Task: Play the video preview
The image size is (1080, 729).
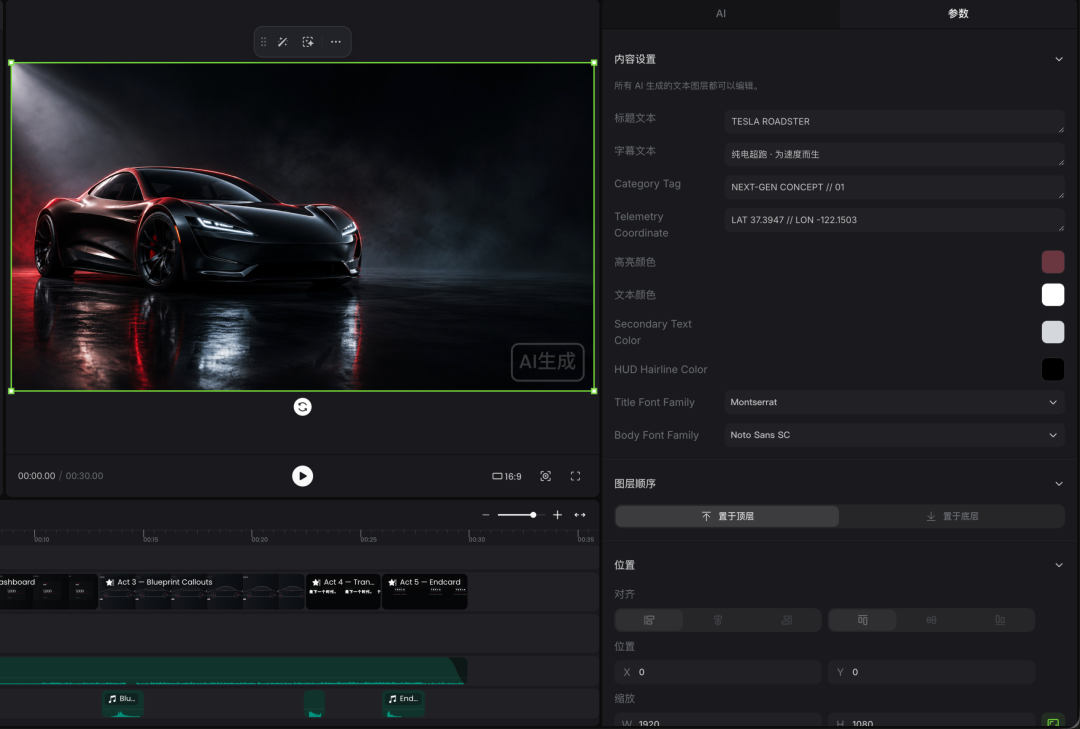Action: (302, 476)
